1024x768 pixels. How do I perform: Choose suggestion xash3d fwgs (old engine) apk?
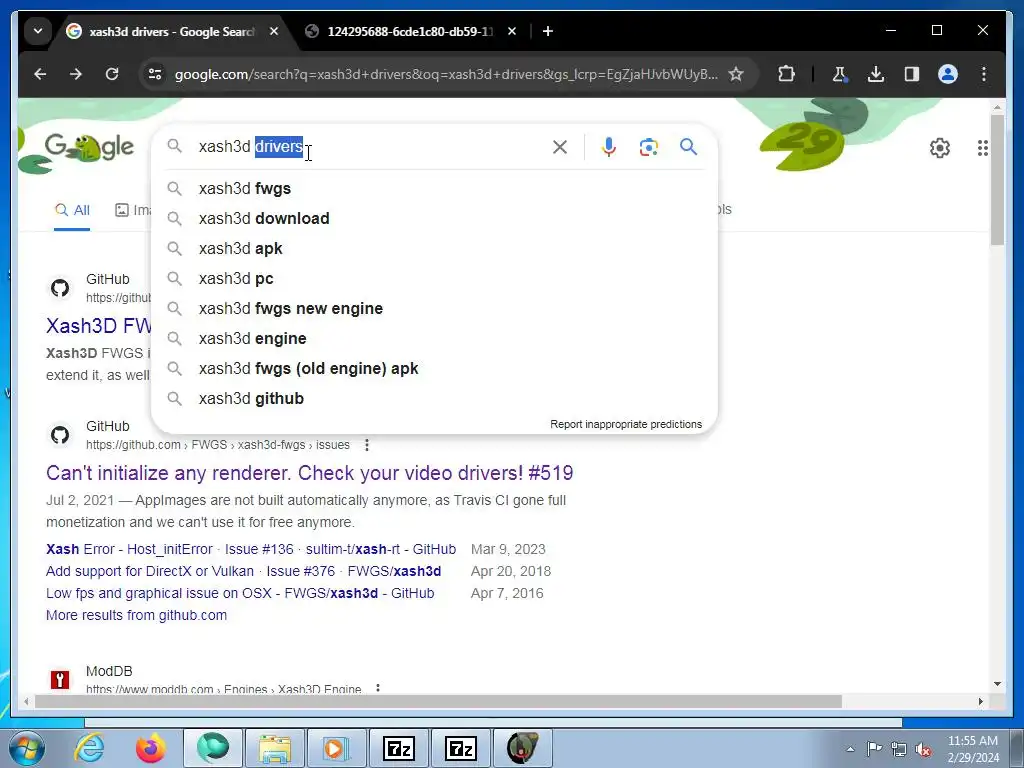click(x=434, y=369)
